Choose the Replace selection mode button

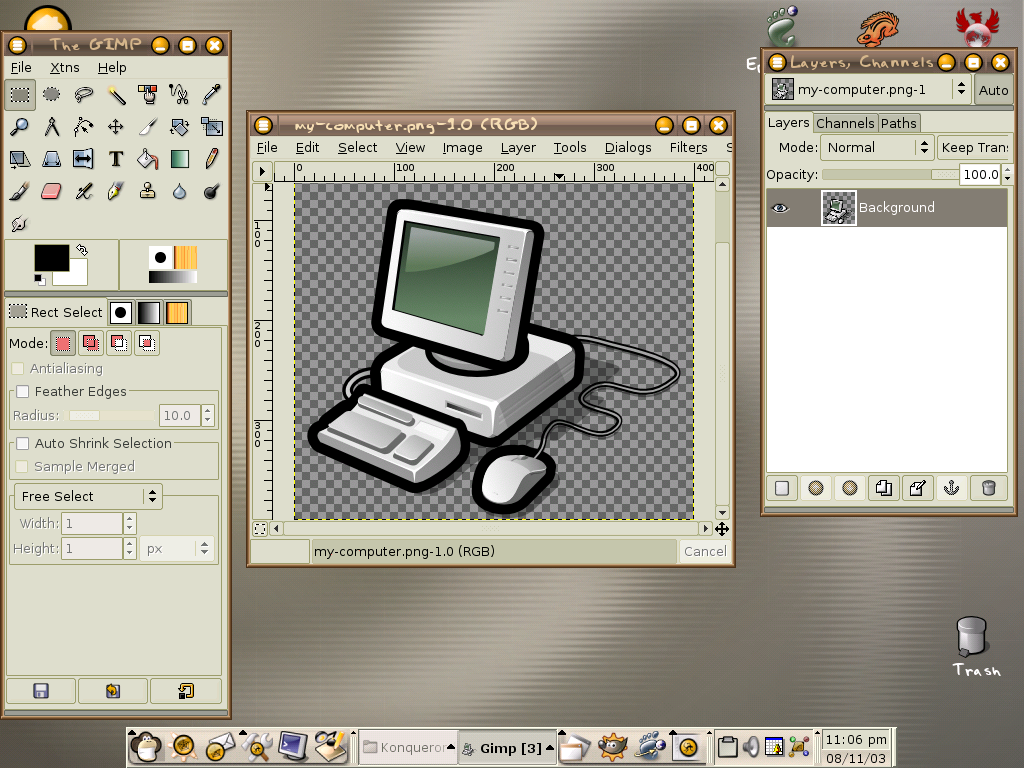(x=63, y=344)
